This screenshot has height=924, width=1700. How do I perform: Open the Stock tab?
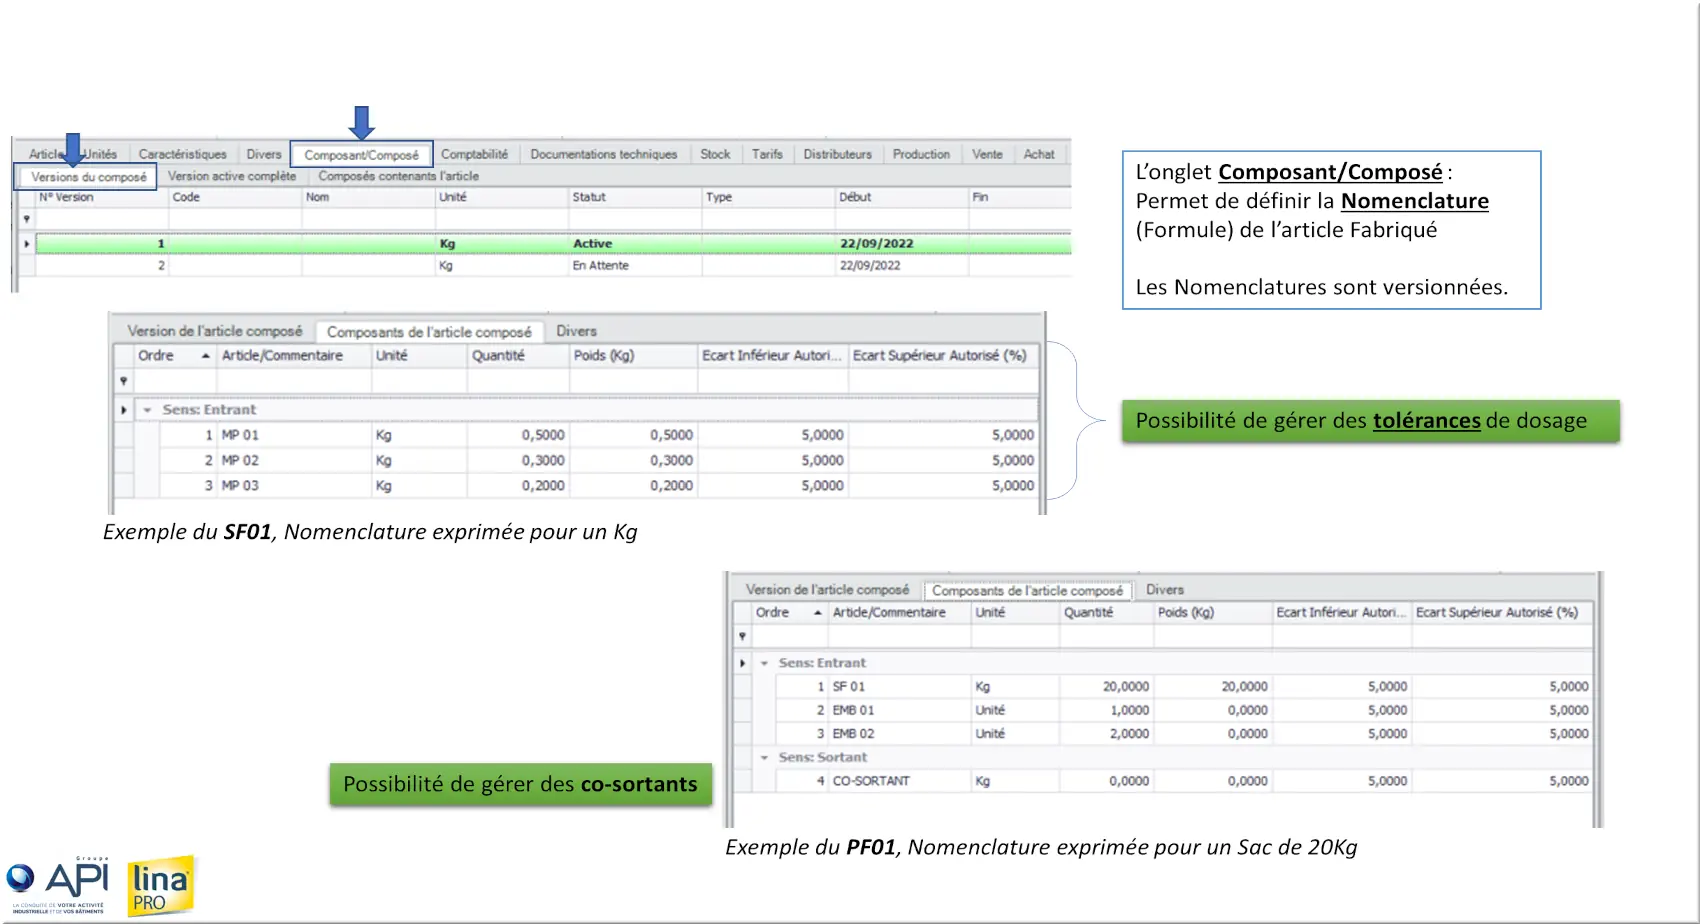(715, 154)
